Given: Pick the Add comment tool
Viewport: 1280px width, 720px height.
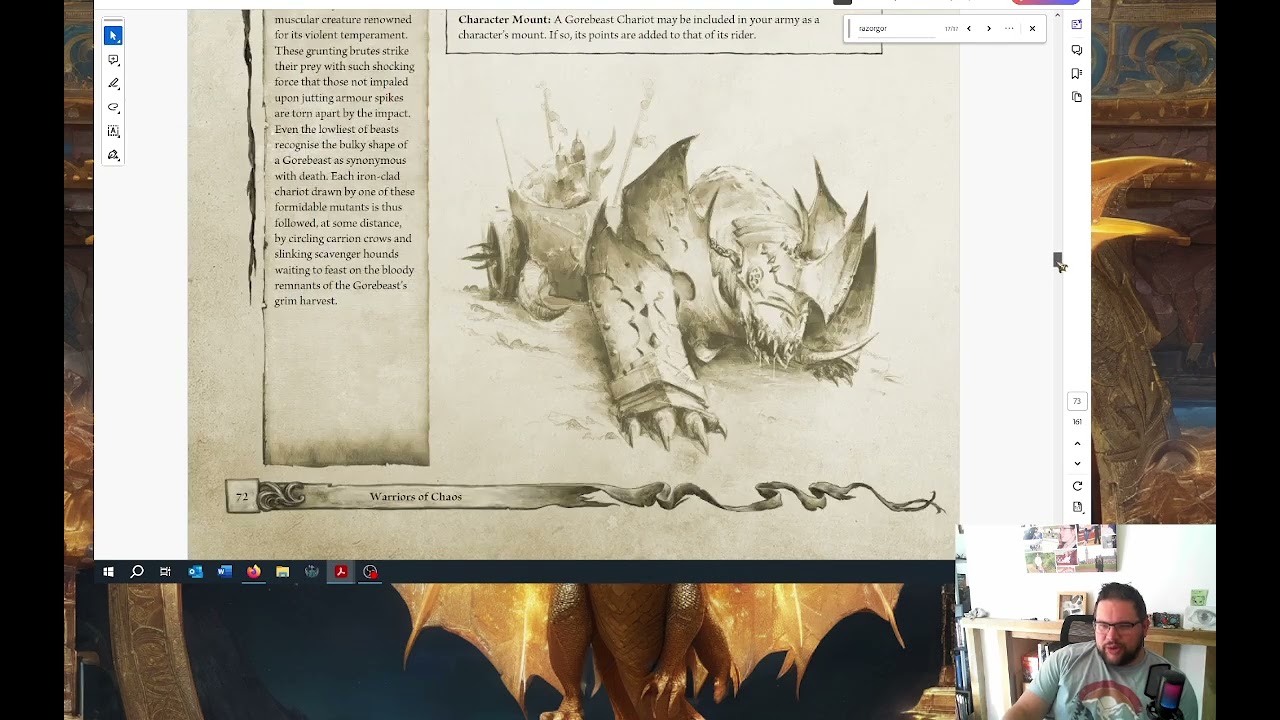Looking at the screenshot, I should [113, 60].
